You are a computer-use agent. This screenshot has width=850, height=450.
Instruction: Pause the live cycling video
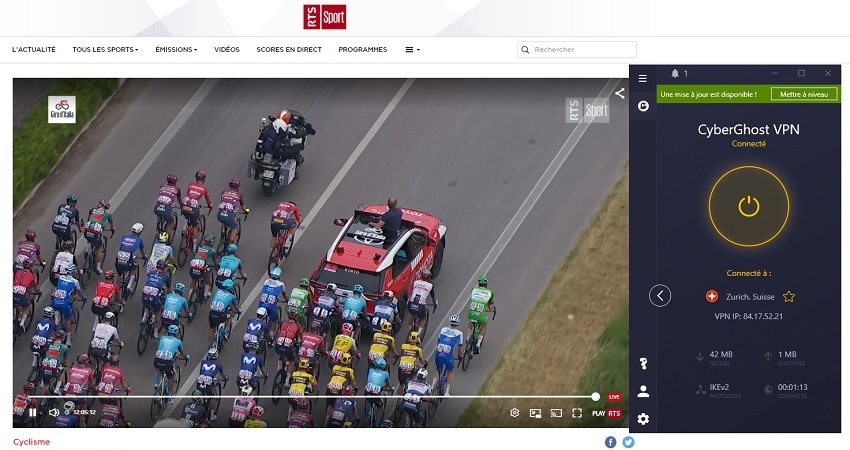pyautogui.click(x=33, y=413)
